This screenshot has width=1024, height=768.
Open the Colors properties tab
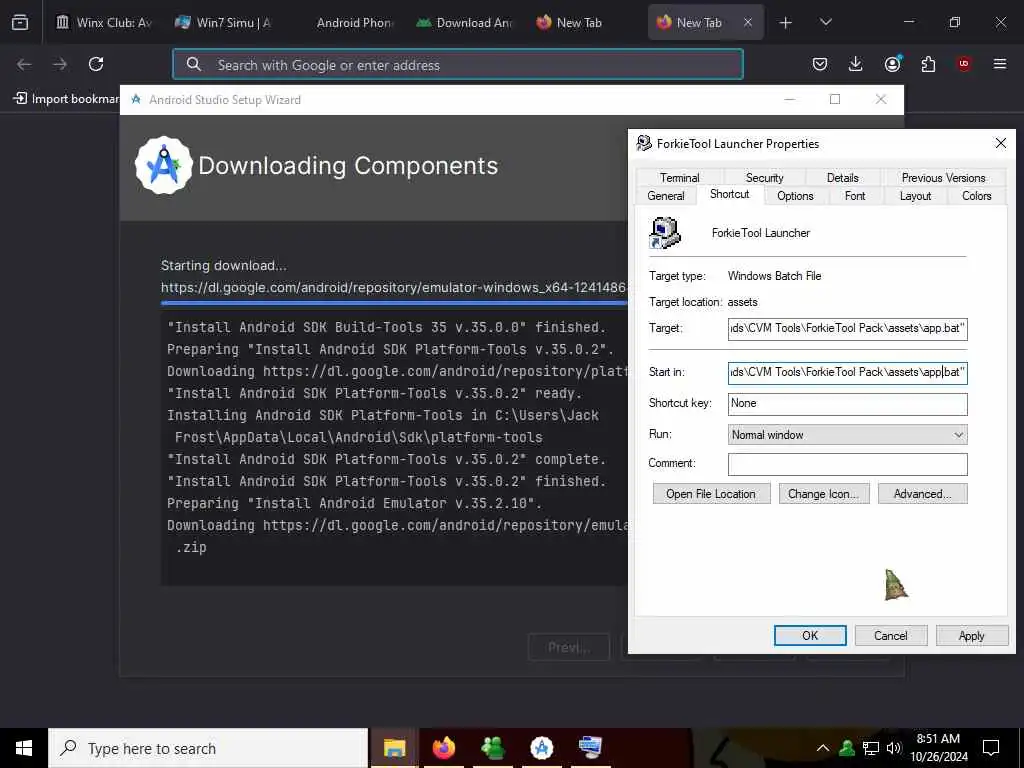976,196
